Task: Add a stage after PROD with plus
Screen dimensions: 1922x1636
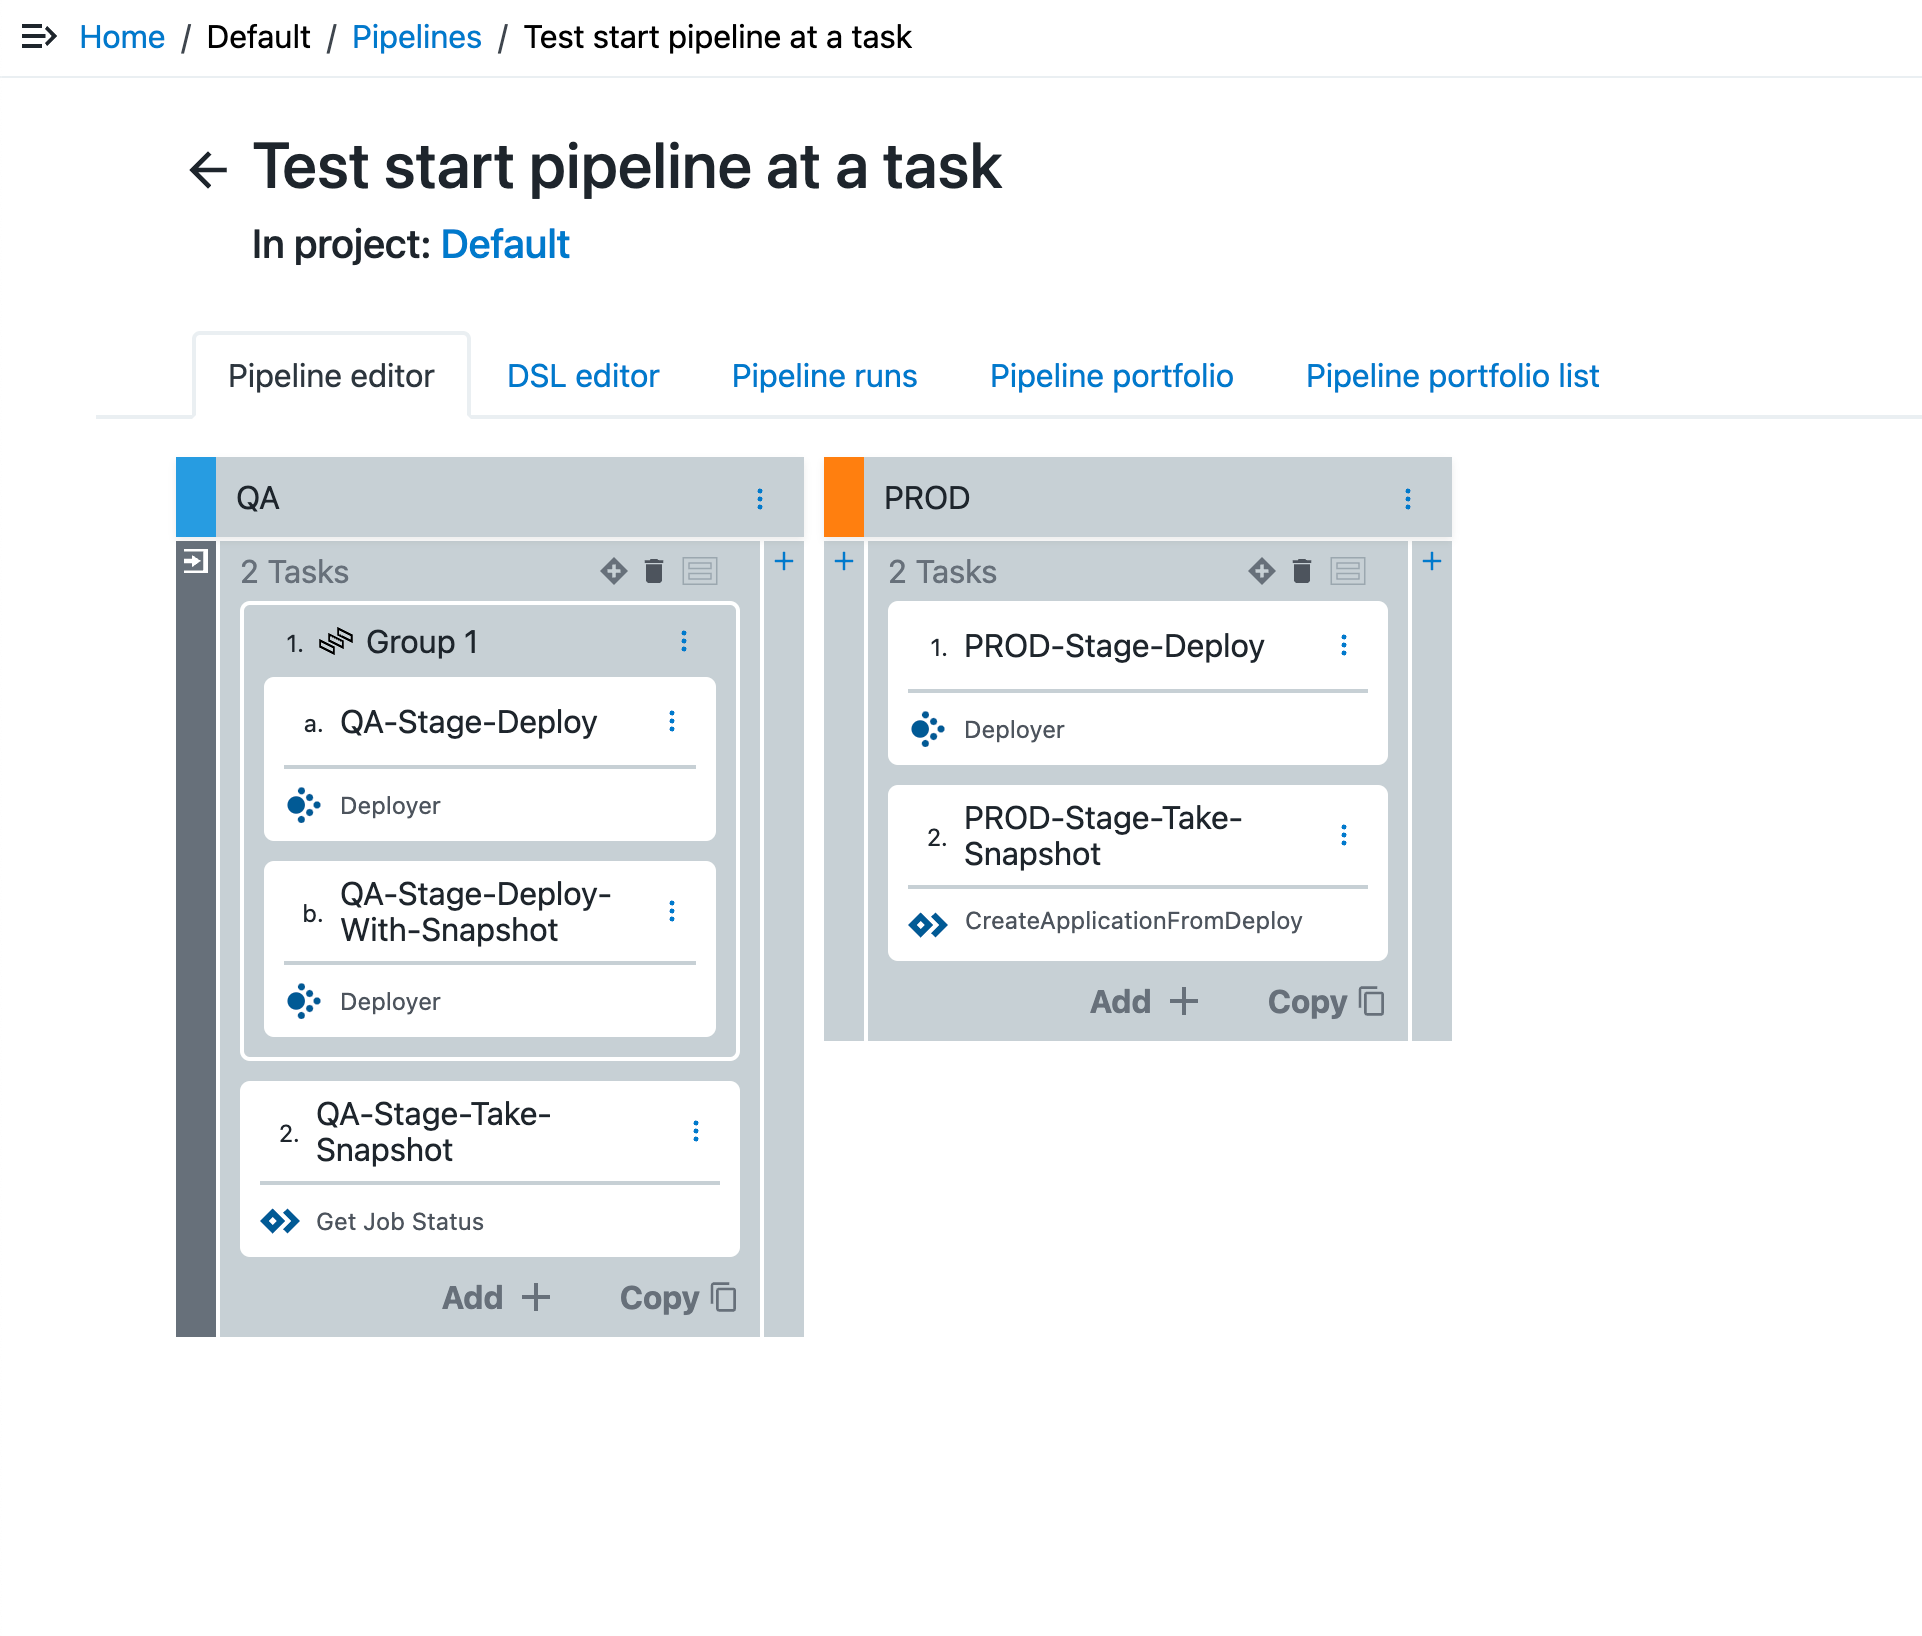Action: coord(1432,561)
